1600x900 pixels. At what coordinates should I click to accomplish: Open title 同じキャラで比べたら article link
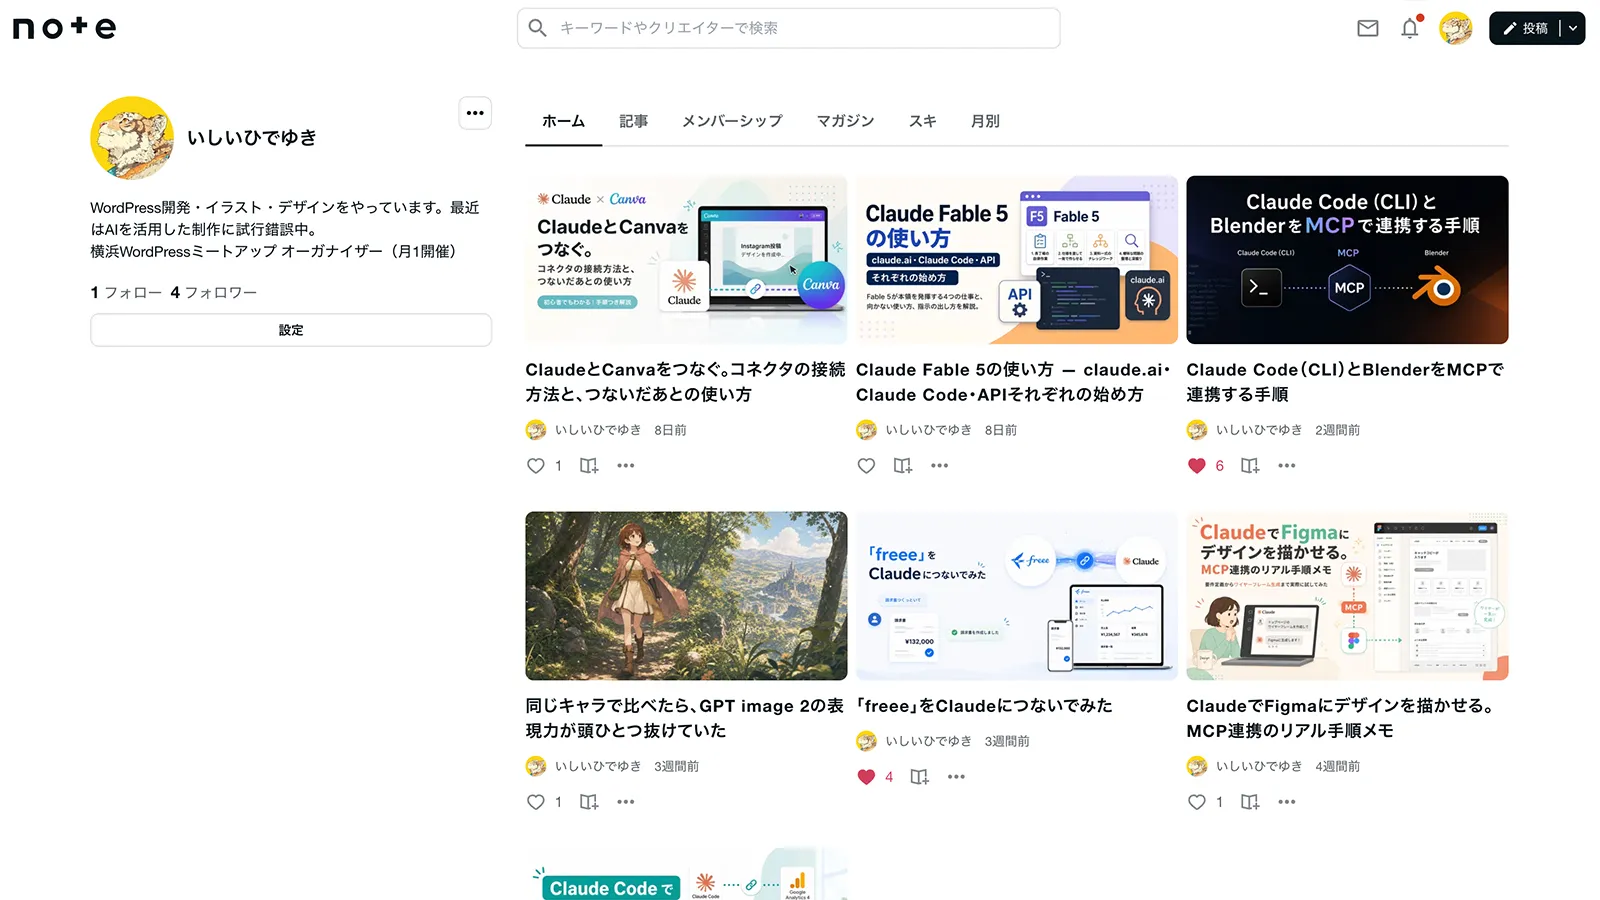point(685,718)
